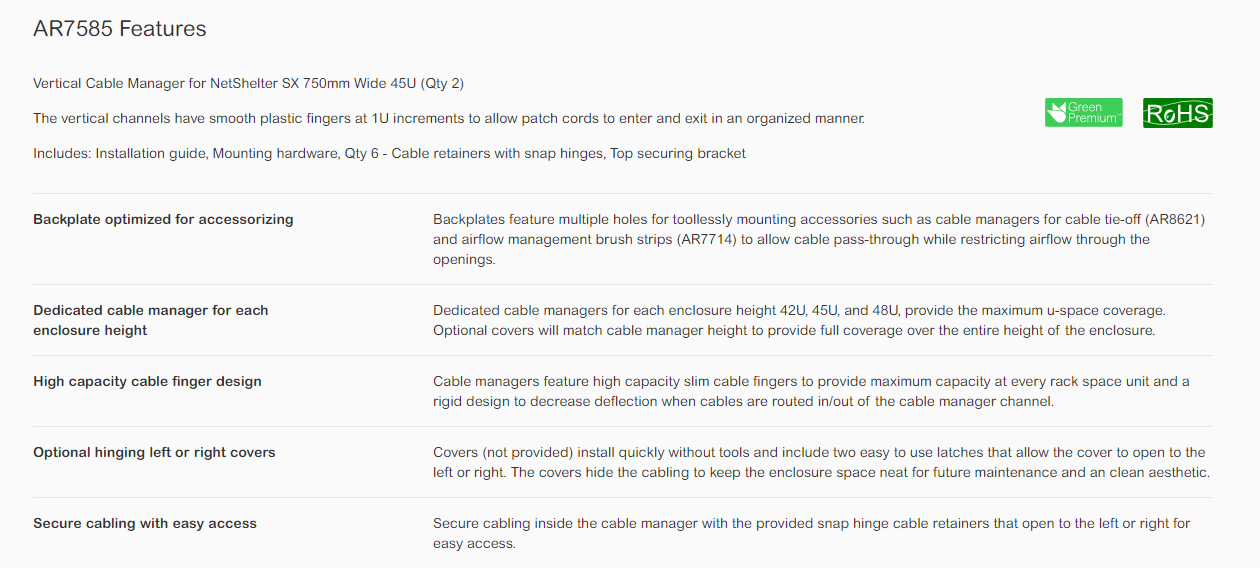The height and width of the screenshot is (568, 1260).
Task: Click the RoHS compliance logo
Action: 1177,113
